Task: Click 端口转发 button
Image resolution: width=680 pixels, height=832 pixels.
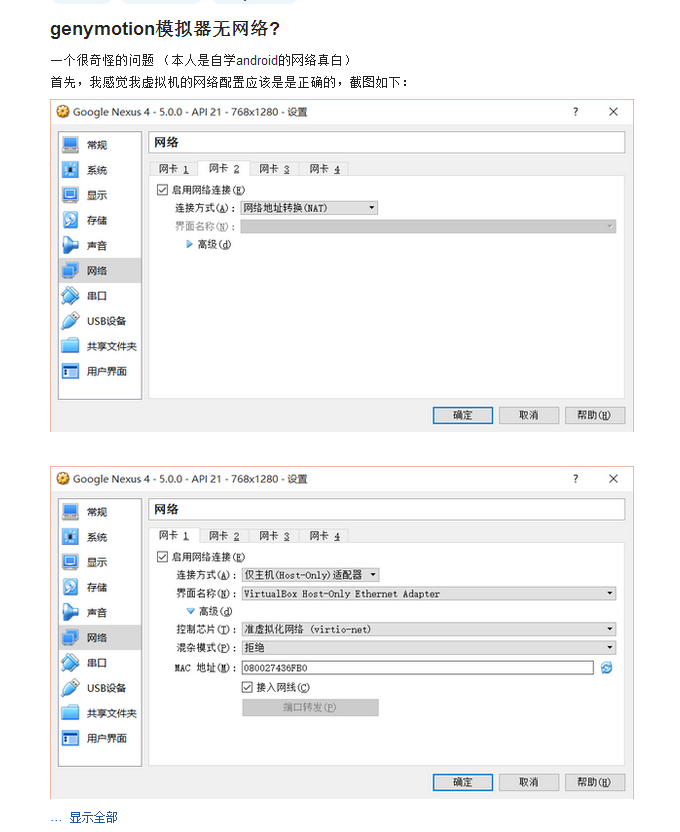Action: click(310, 707)
